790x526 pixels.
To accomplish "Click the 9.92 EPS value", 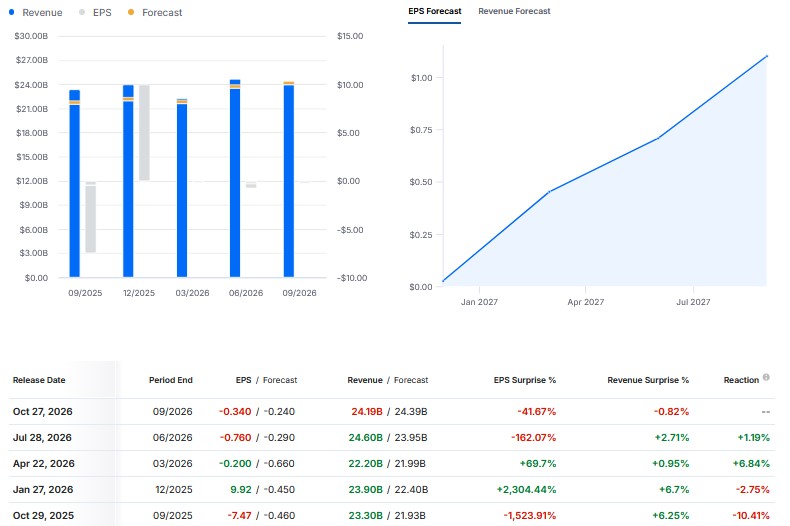I will point(241,490).
